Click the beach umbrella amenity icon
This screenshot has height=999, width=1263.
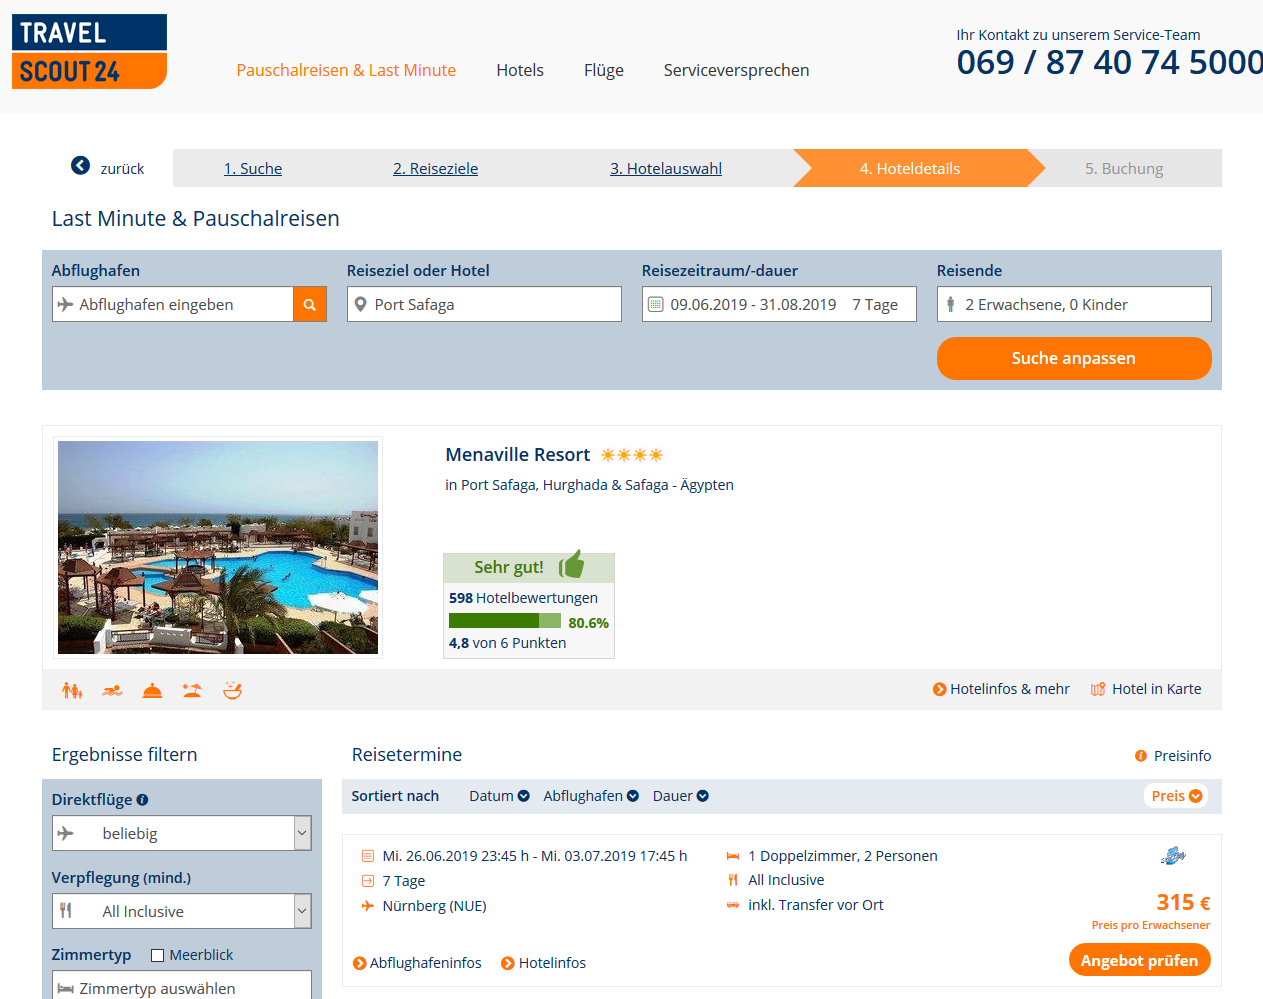(192, 690)
